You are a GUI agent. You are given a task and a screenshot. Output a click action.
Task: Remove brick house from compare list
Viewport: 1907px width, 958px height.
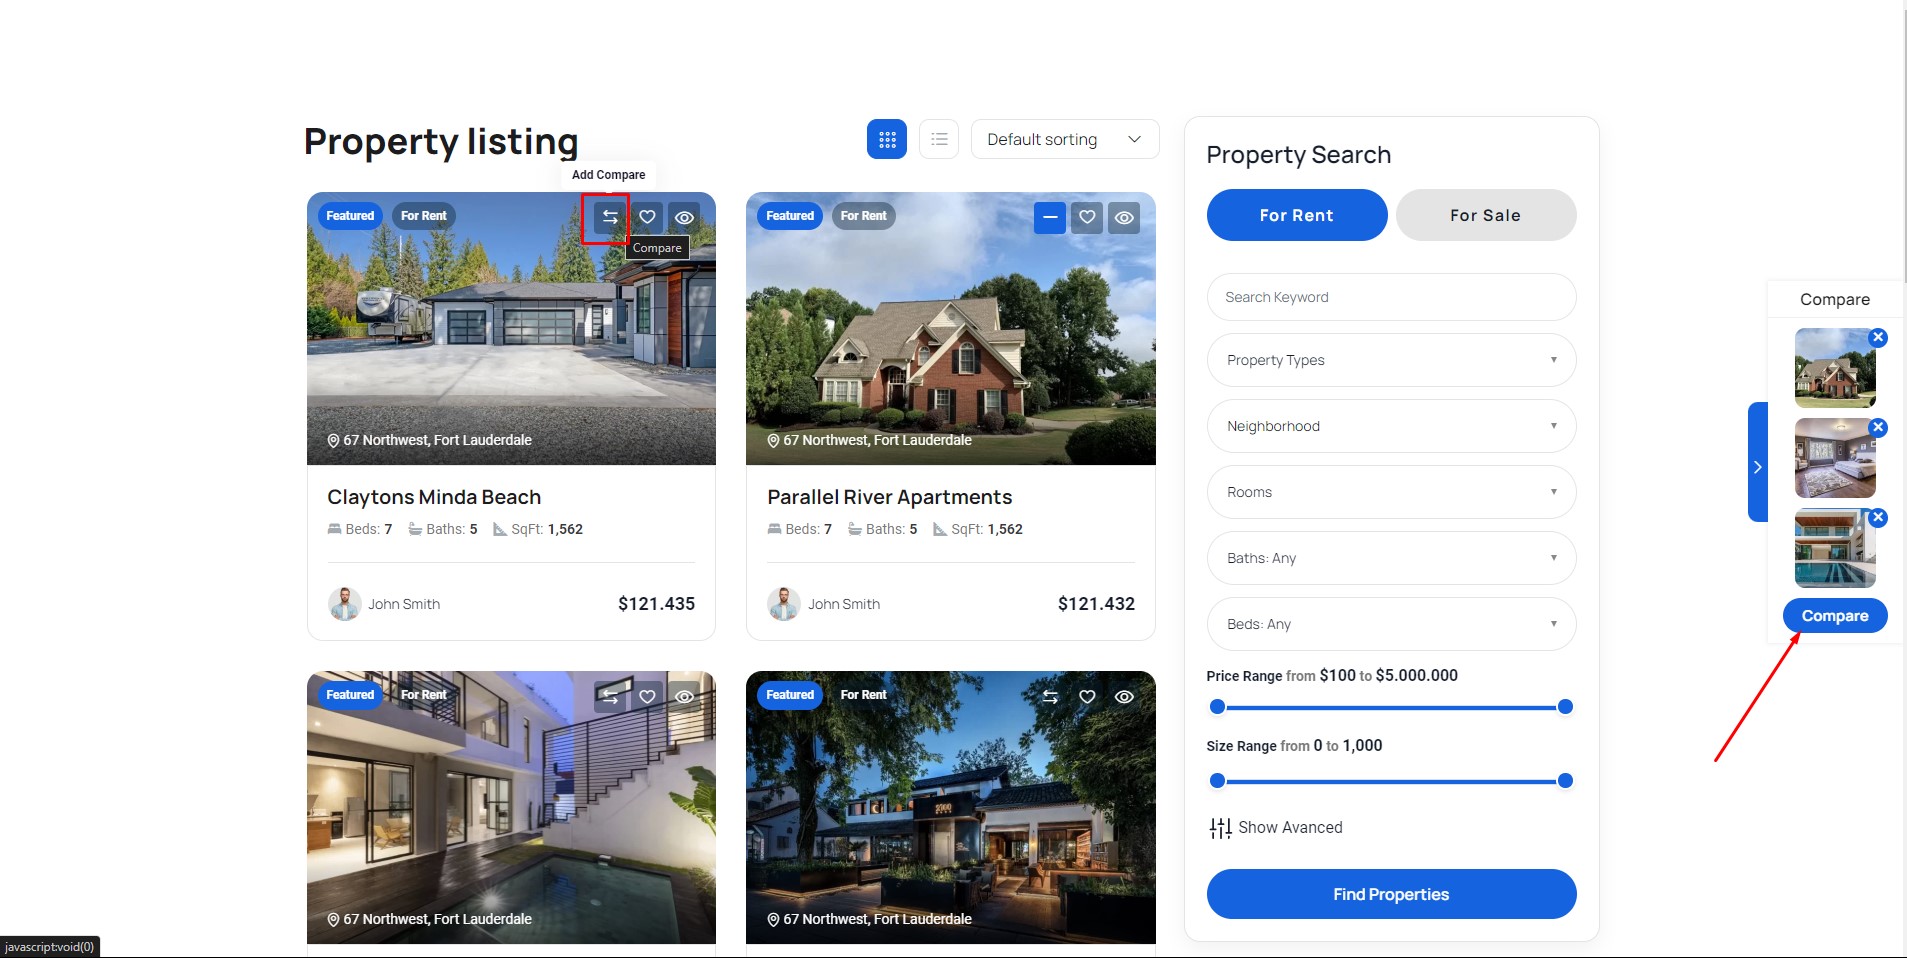coord(1878,338)
